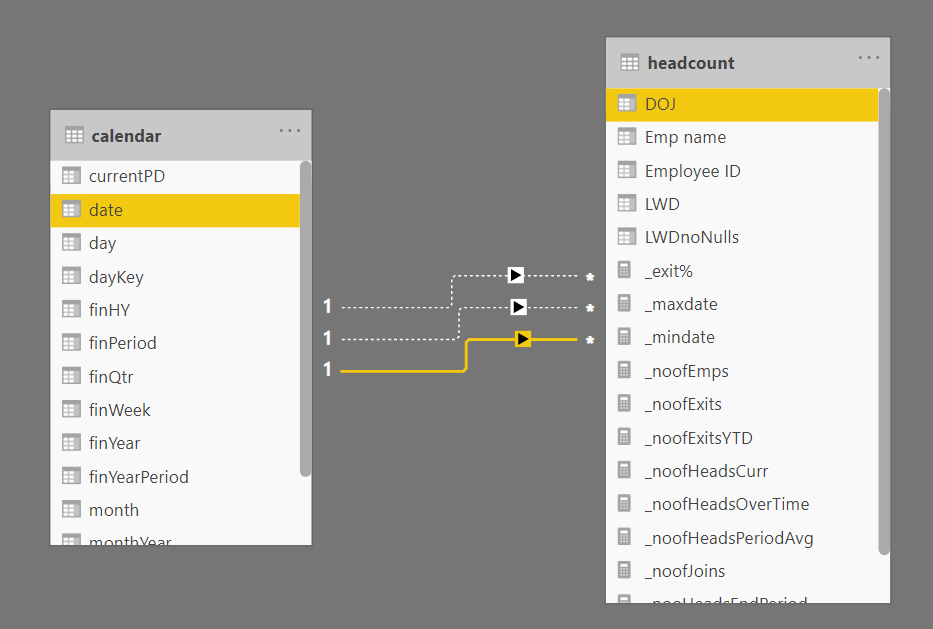Viewport: 933px width, 629px height.
Task: Select the _noofExits measure
Action: (742, 404)
